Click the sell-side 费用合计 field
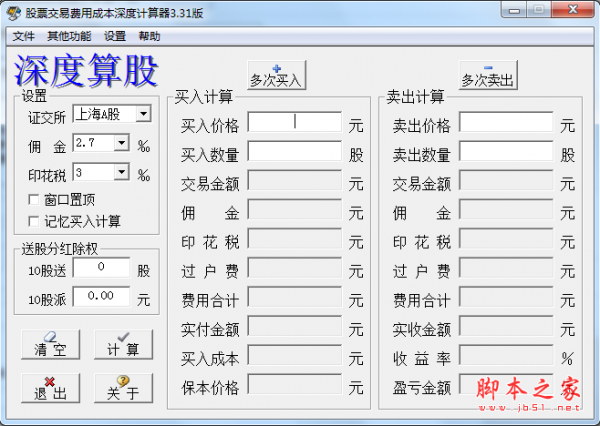Viewport: 600px width, 426px height. tap(506, 297)
